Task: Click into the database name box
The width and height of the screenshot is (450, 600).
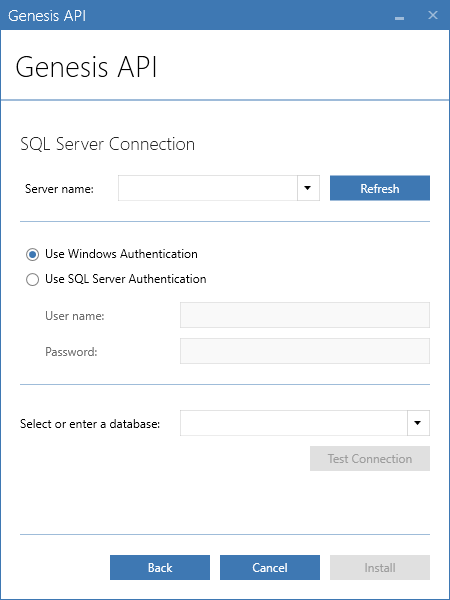Action: click(x=293, y=423)
